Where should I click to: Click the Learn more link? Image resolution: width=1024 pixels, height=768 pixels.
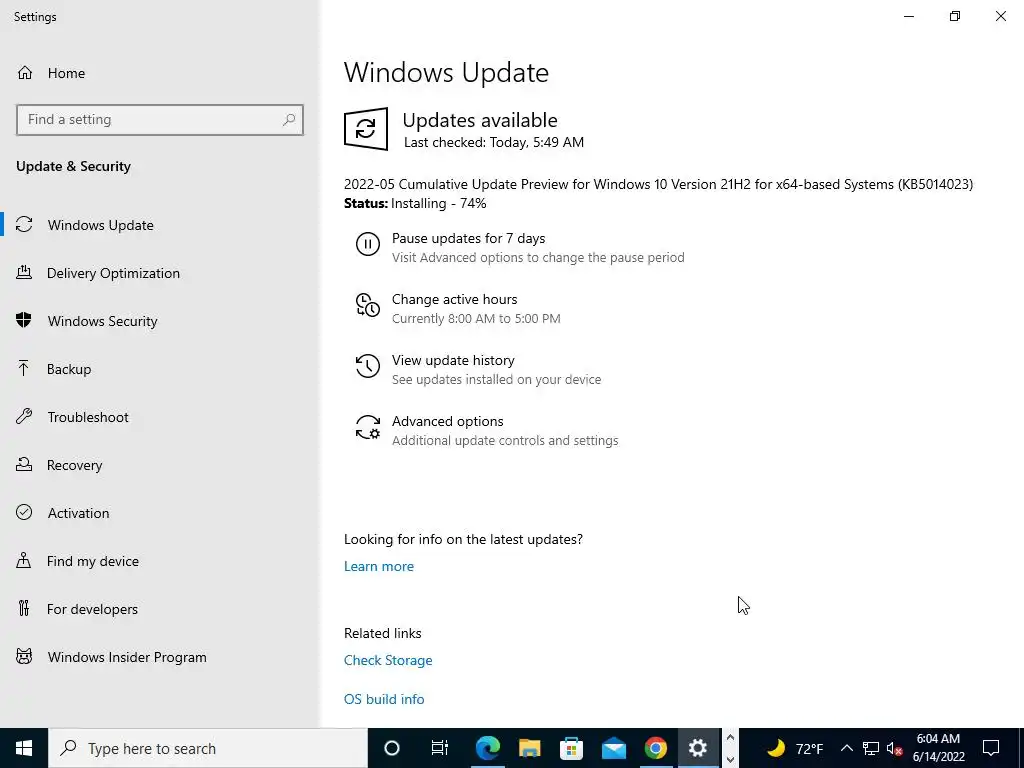[379, 566]
